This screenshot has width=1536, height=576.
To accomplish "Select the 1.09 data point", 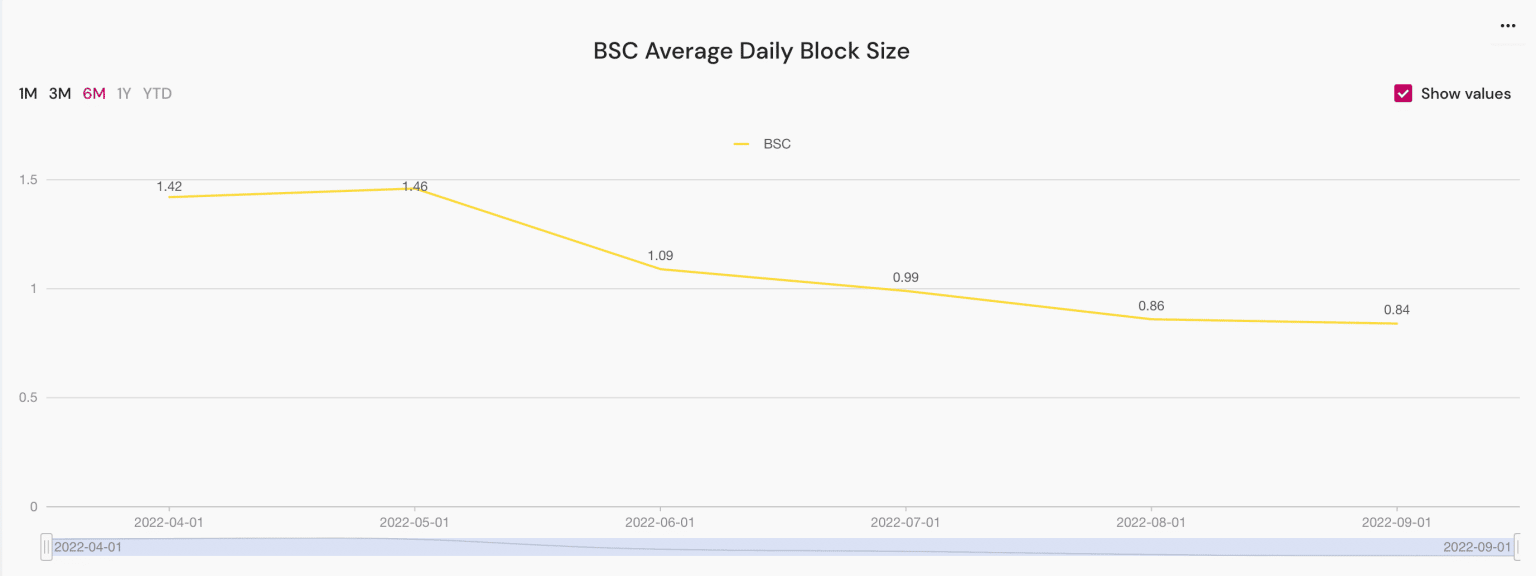I will pos(660,269).
